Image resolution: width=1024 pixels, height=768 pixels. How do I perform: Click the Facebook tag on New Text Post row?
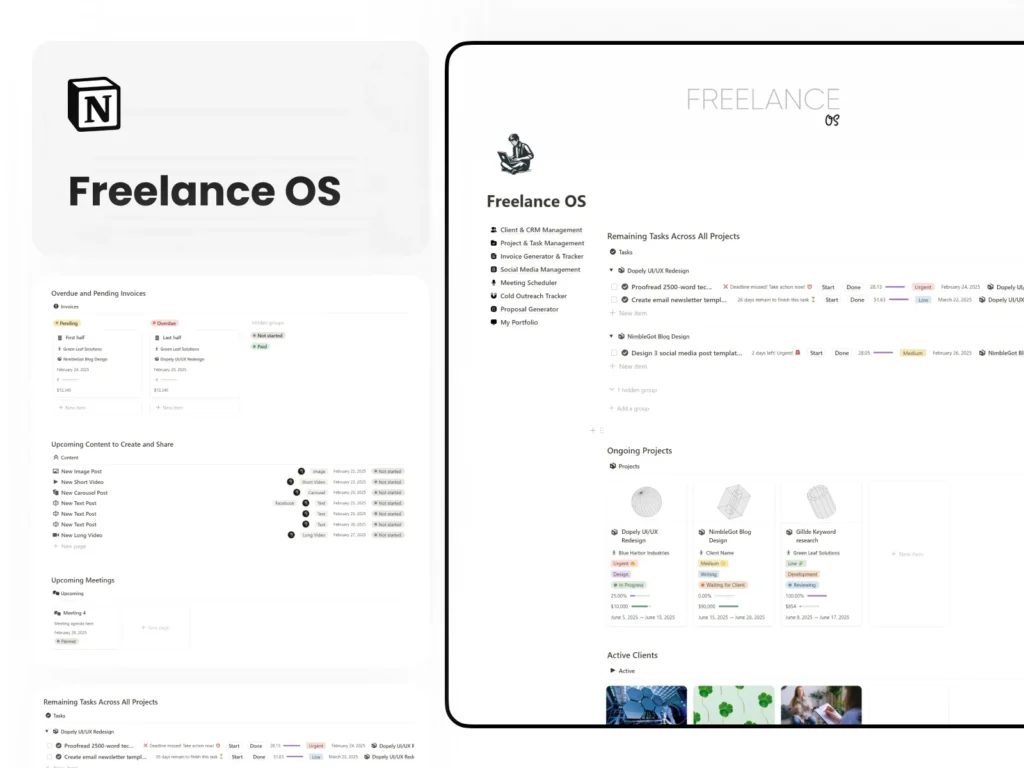pyautogui.click(x=285, y=503)
